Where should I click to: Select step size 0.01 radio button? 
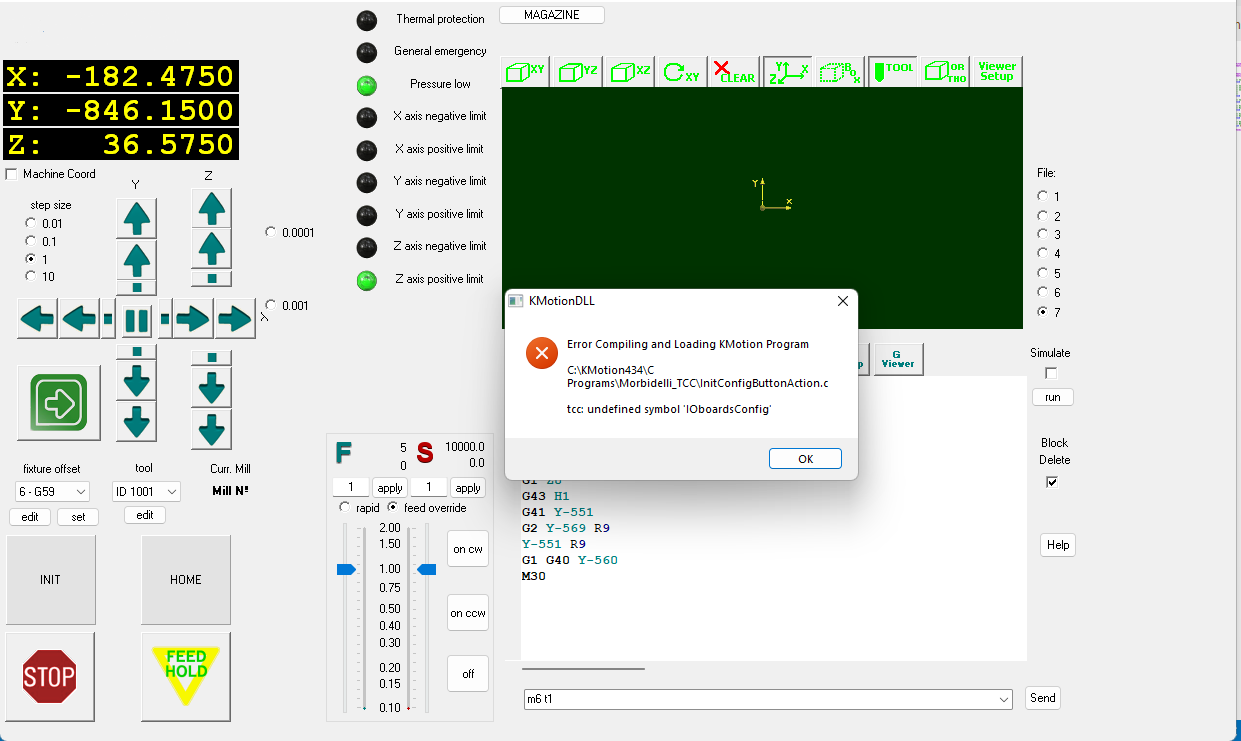point(31,223)
